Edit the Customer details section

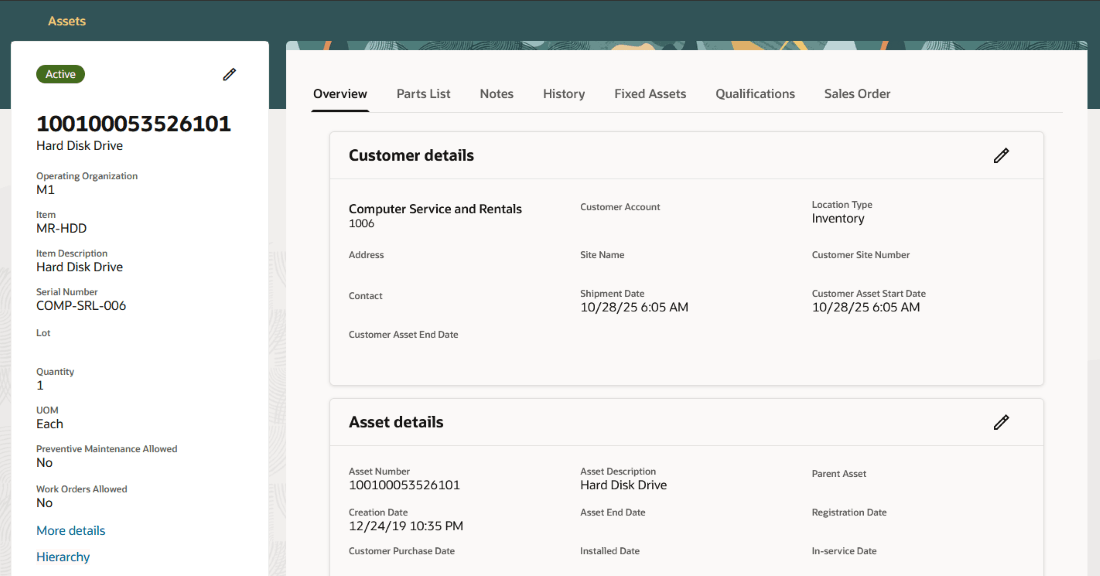tap(1001, 155)
